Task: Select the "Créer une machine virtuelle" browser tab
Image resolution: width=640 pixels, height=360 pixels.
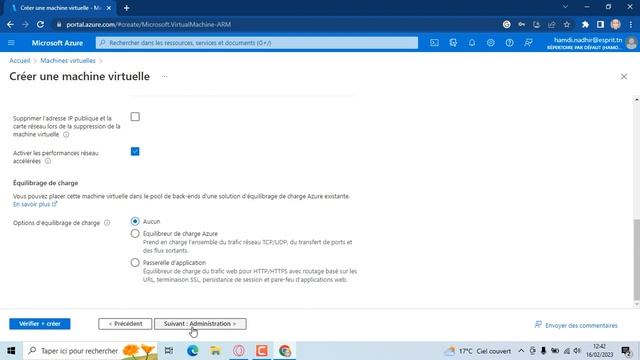Action: 61,8
